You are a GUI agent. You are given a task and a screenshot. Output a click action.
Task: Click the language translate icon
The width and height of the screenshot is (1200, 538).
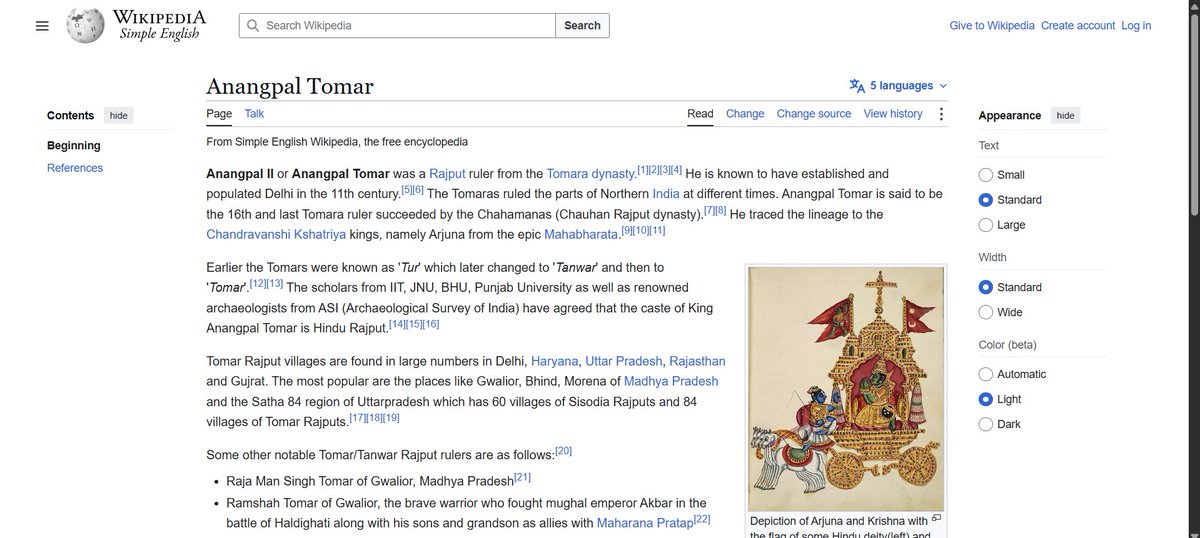857,86
